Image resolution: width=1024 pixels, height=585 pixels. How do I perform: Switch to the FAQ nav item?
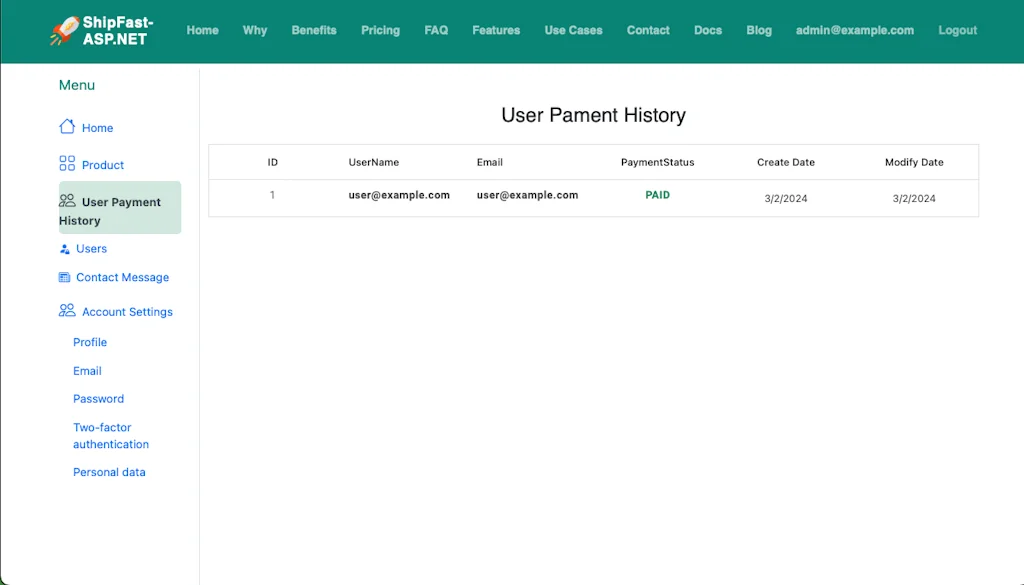[x=436, y=30]
